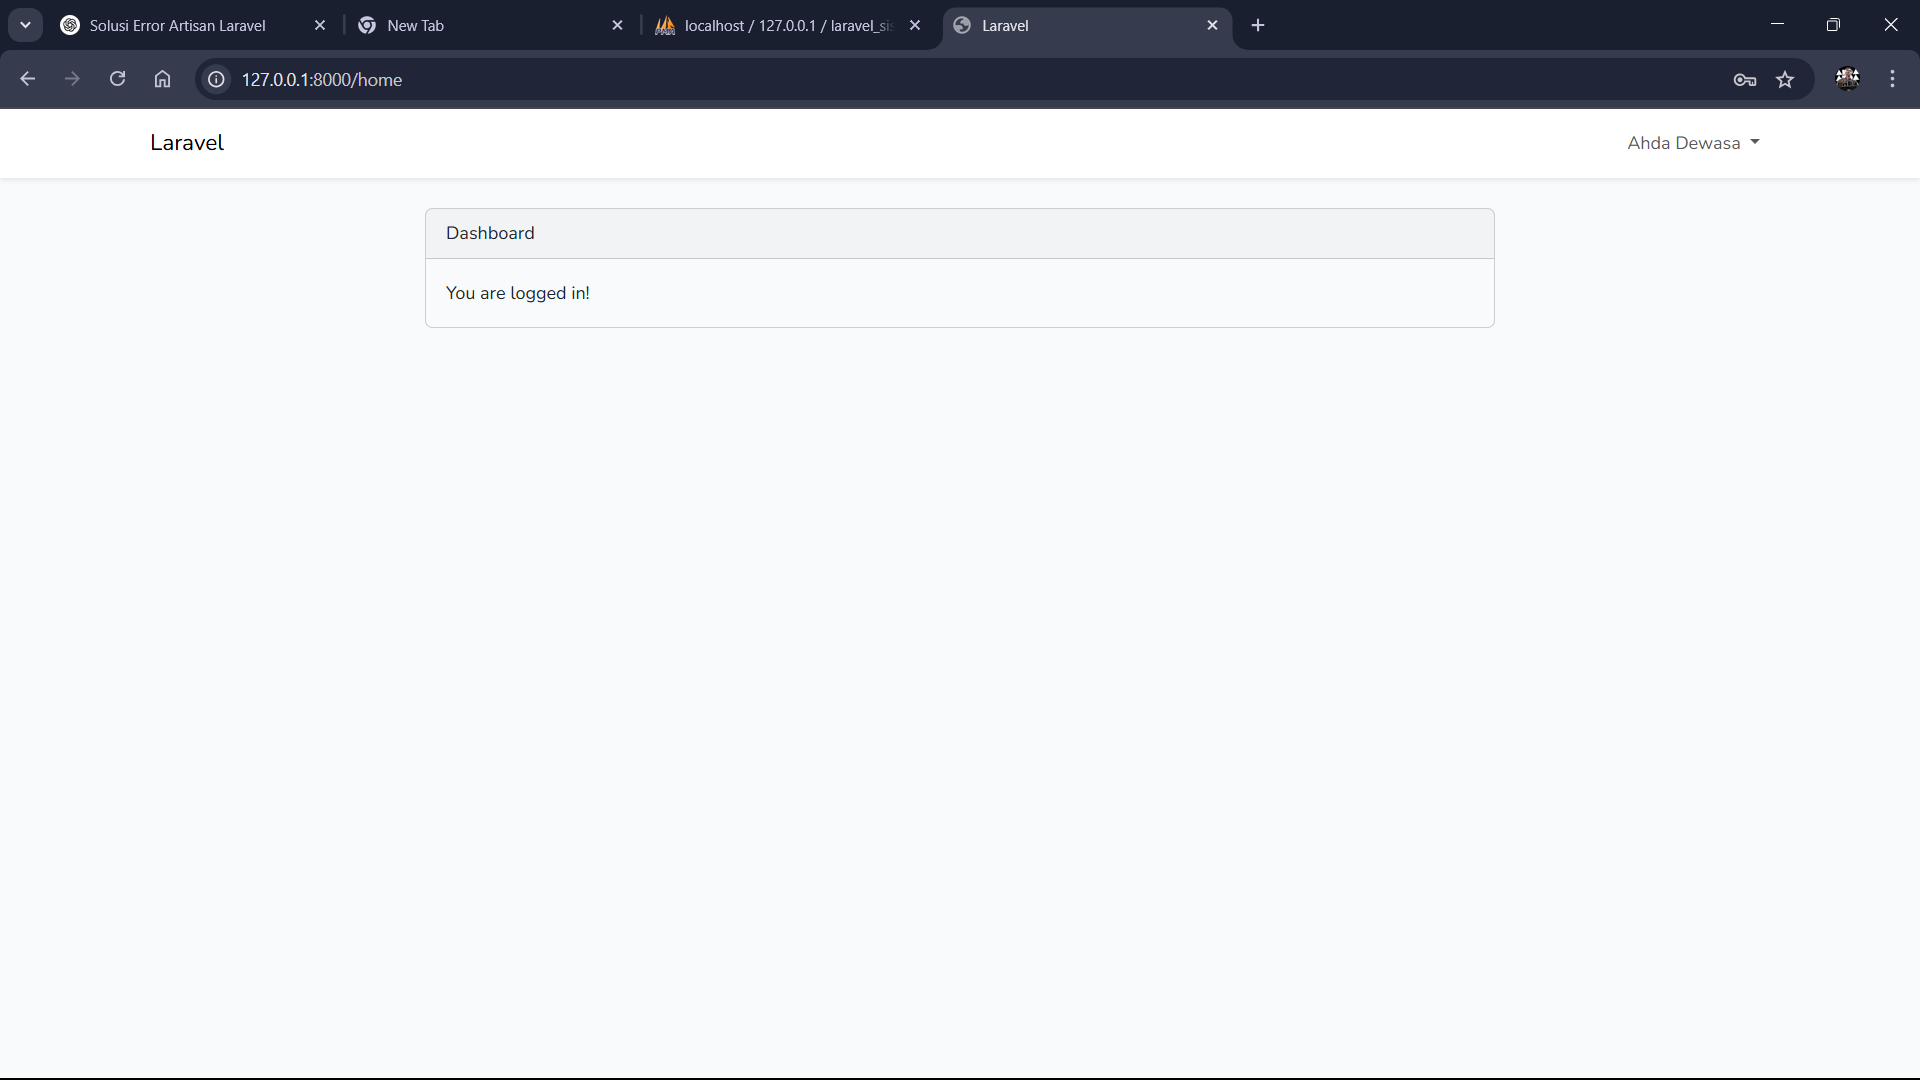Open saved password key icon
The width and height of the screenshot is (1920, 1080).
[x=1744, y=80]
